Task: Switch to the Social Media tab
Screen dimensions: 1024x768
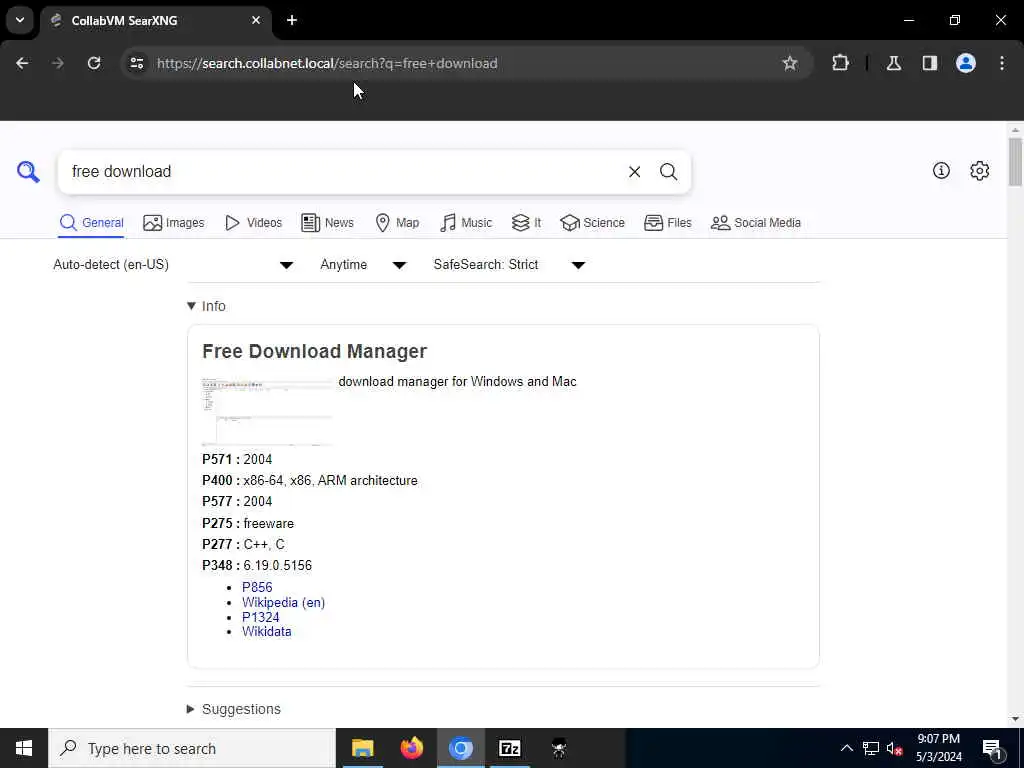Action: click(x=756, y=223)
